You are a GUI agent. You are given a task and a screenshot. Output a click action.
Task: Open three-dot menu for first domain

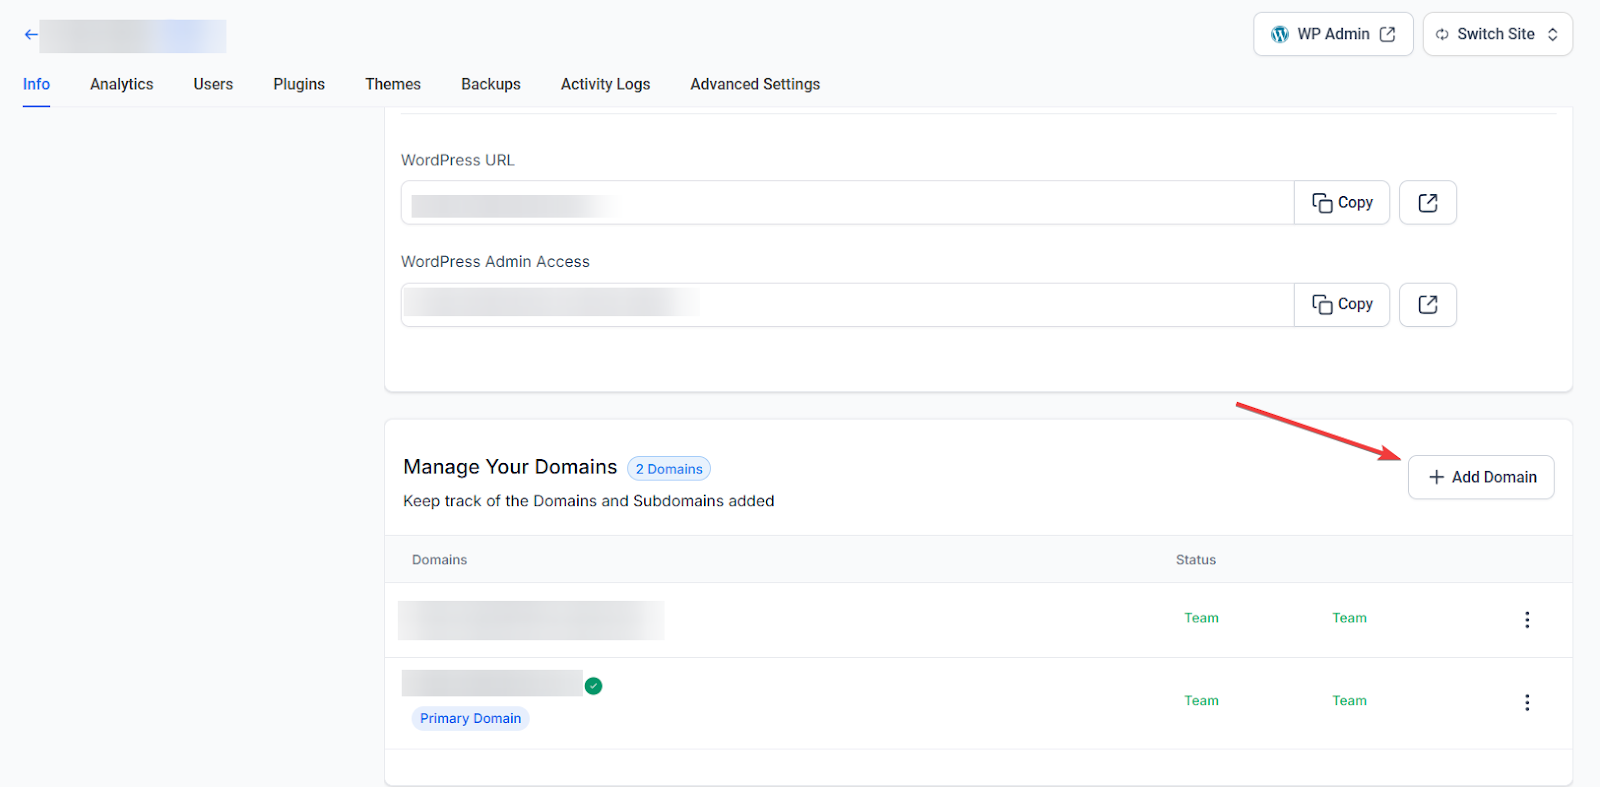(x=1526, y=620)
